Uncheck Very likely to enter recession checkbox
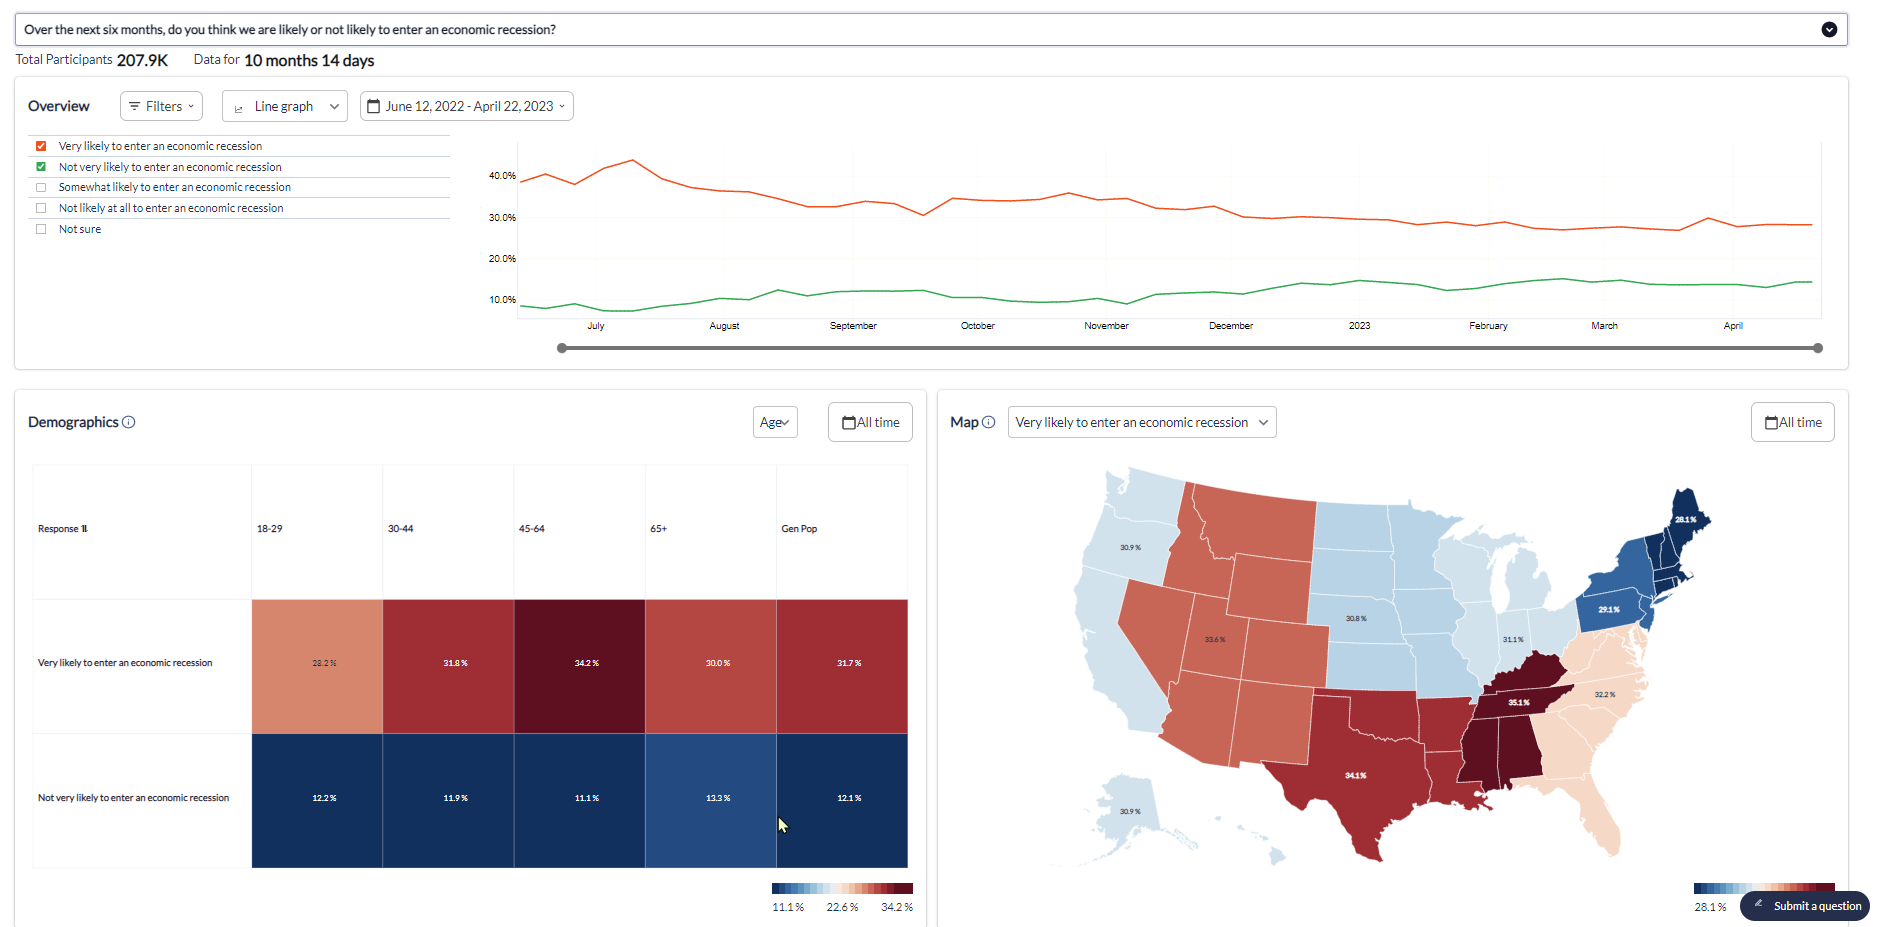 tap(41, 146)
